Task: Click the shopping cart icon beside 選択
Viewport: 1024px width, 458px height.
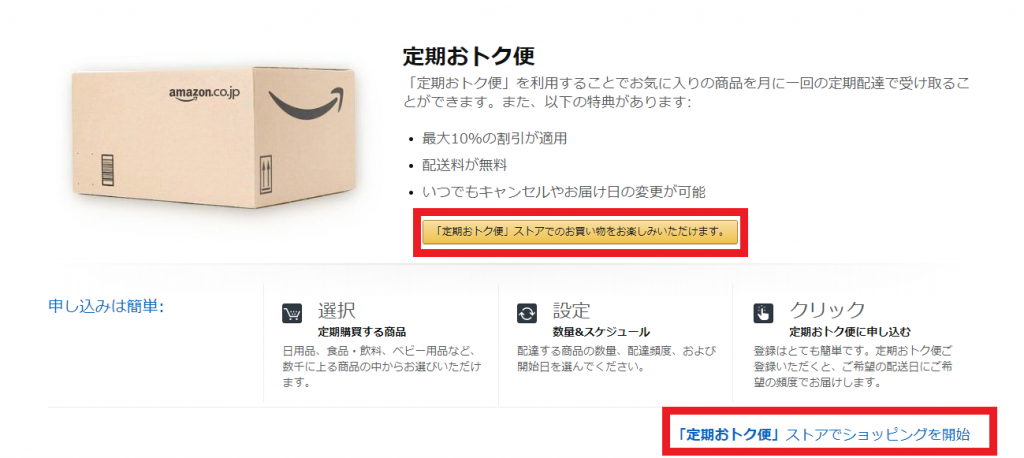Action: pyautogui.click(x=292, y=313)
